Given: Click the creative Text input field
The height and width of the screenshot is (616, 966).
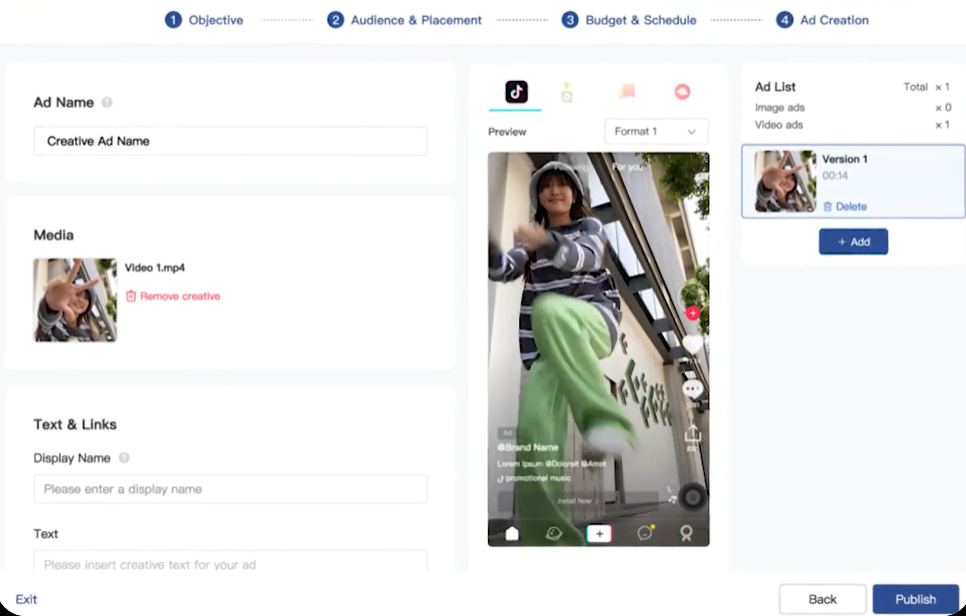Looking at the screenshot, I should (230, 562).
